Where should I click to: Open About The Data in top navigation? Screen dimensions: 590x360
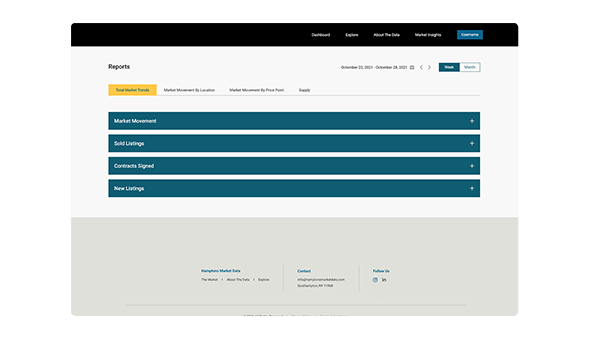tap(386, 35)
